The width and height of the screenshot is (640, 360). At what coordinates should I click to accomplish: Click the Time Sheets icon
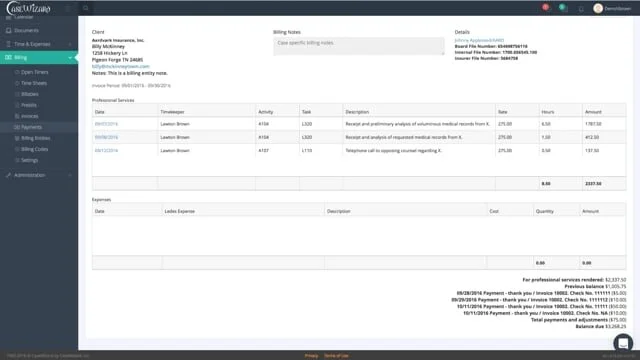point(17,83)
